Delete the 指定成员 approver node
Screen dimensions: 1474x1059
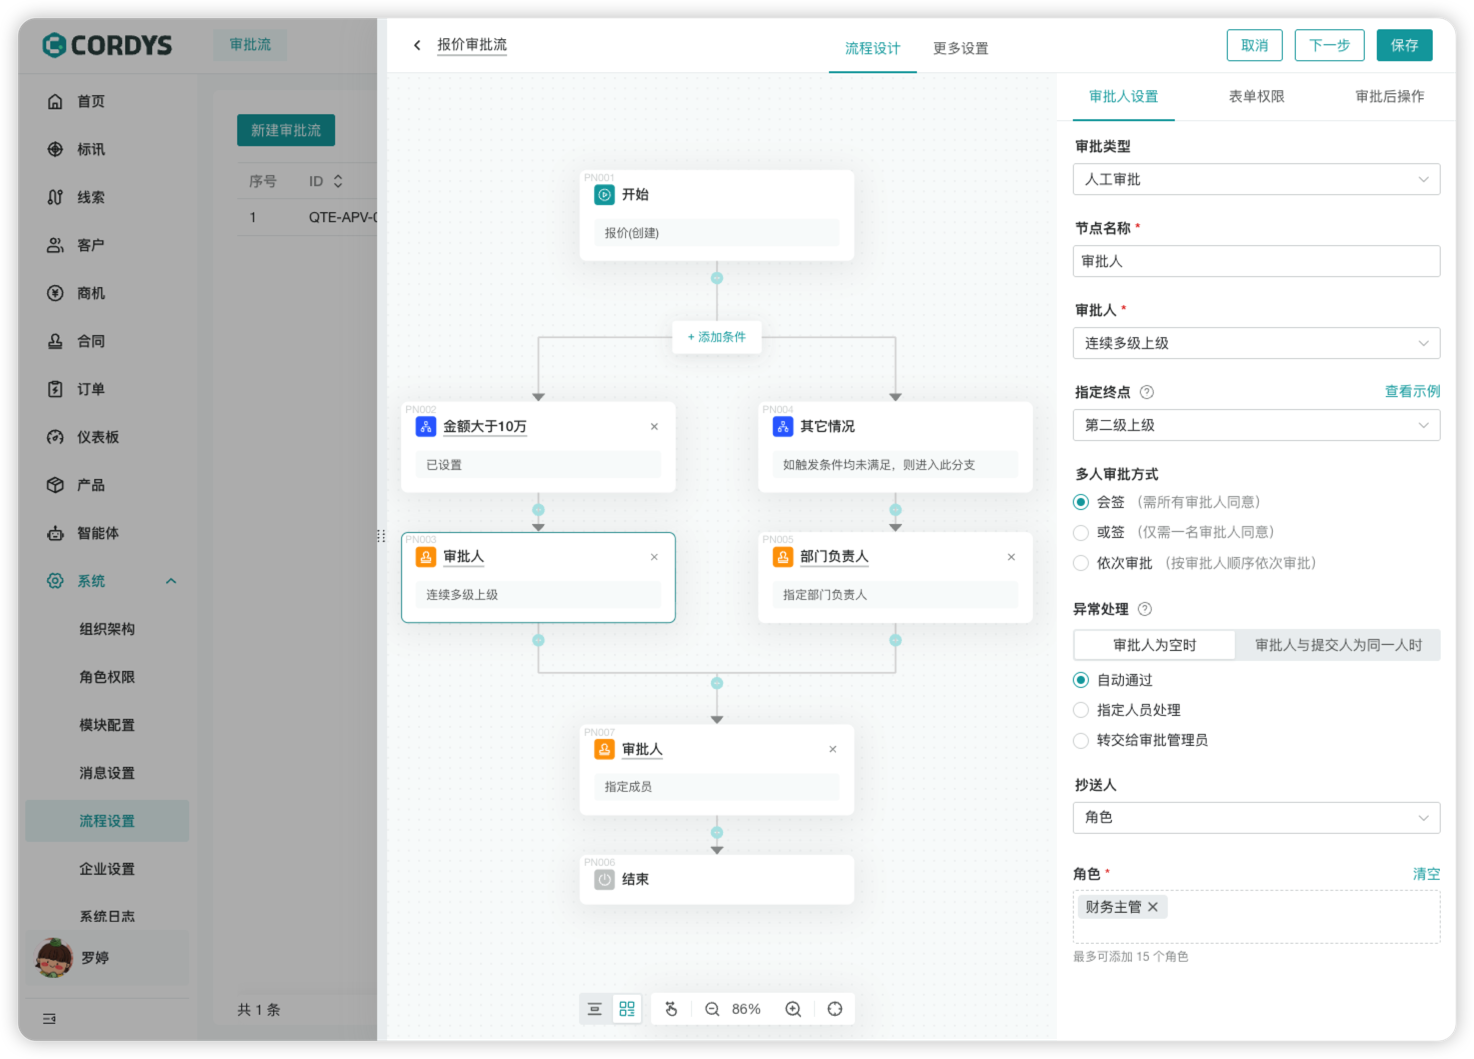832,749
